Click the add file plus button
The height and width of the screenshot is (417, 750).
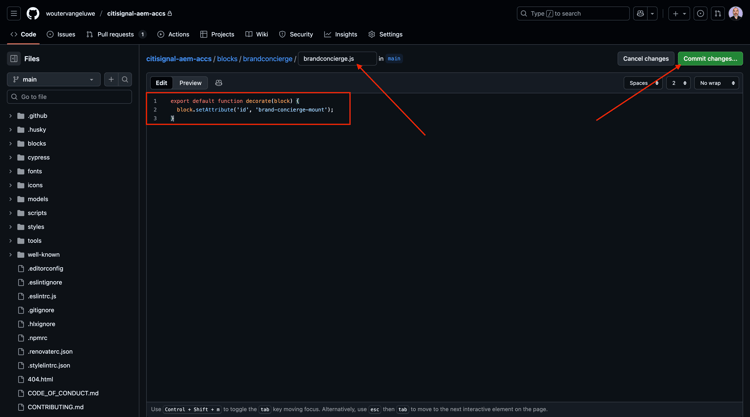tap(111, 79)
